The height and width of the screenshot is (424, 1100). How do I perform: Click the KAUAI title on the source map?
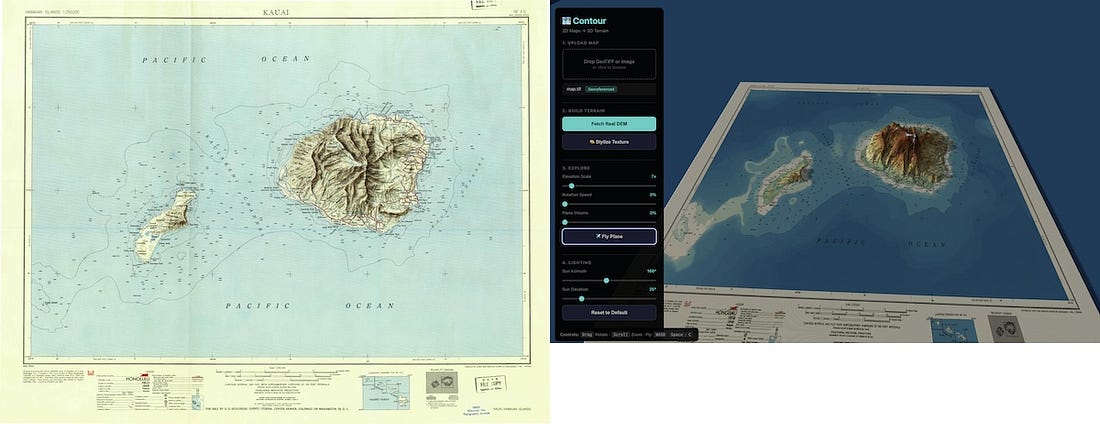point(276,12)
